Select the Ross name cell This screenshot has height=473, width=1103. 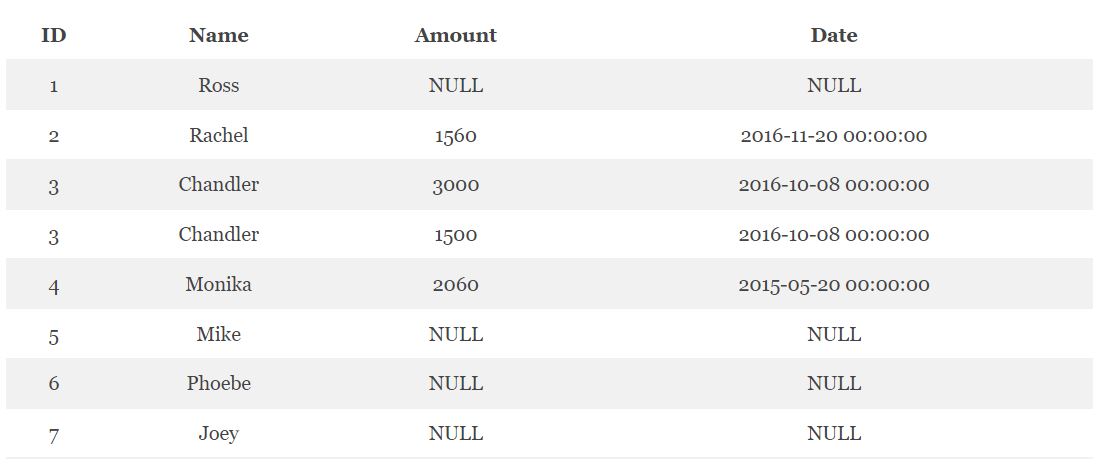(x=219, y=85)
